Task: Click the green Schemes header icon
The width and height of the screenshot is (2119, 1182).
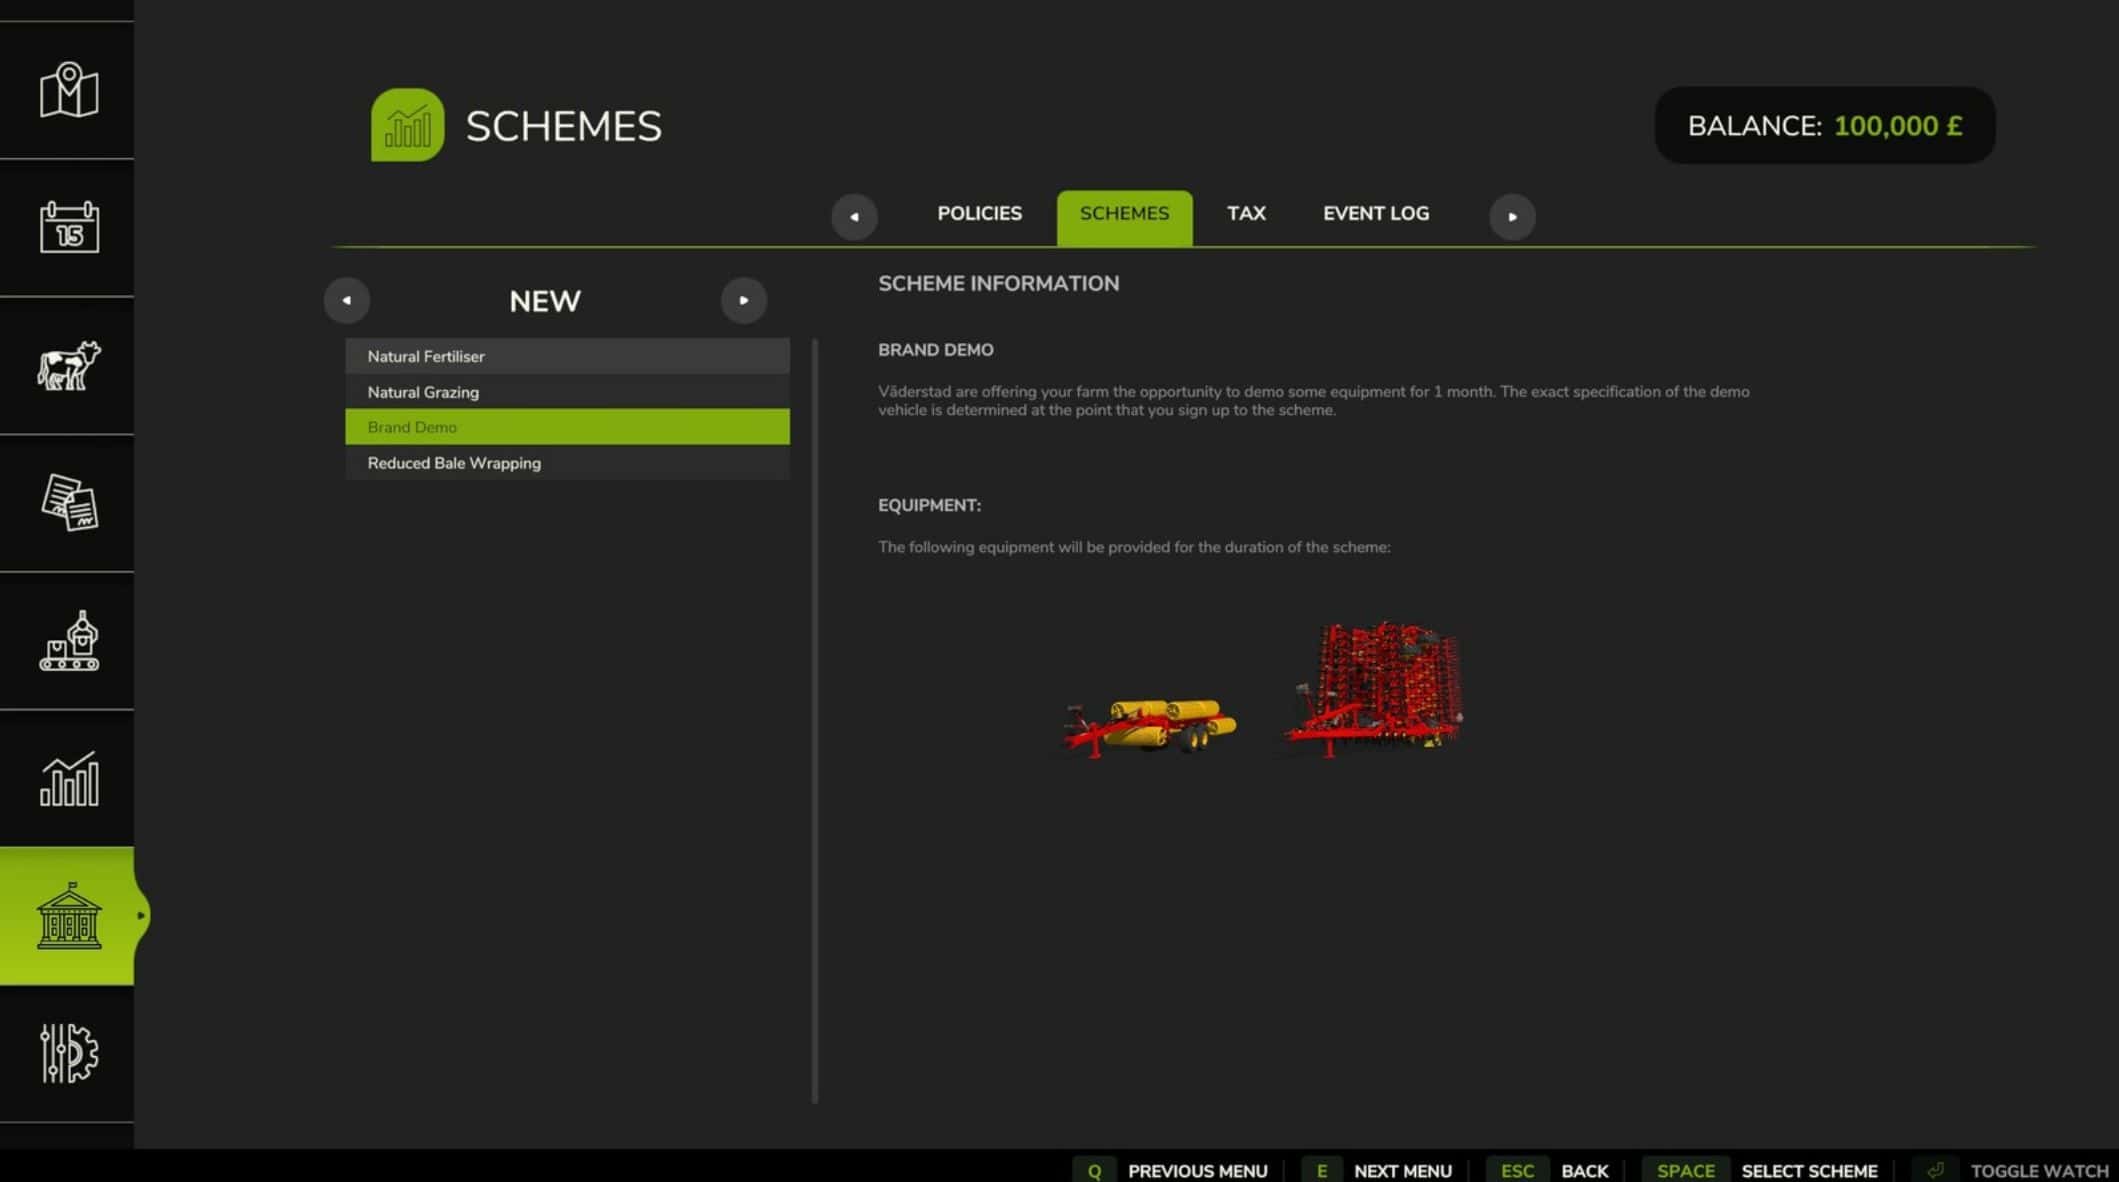Action: 407,125
